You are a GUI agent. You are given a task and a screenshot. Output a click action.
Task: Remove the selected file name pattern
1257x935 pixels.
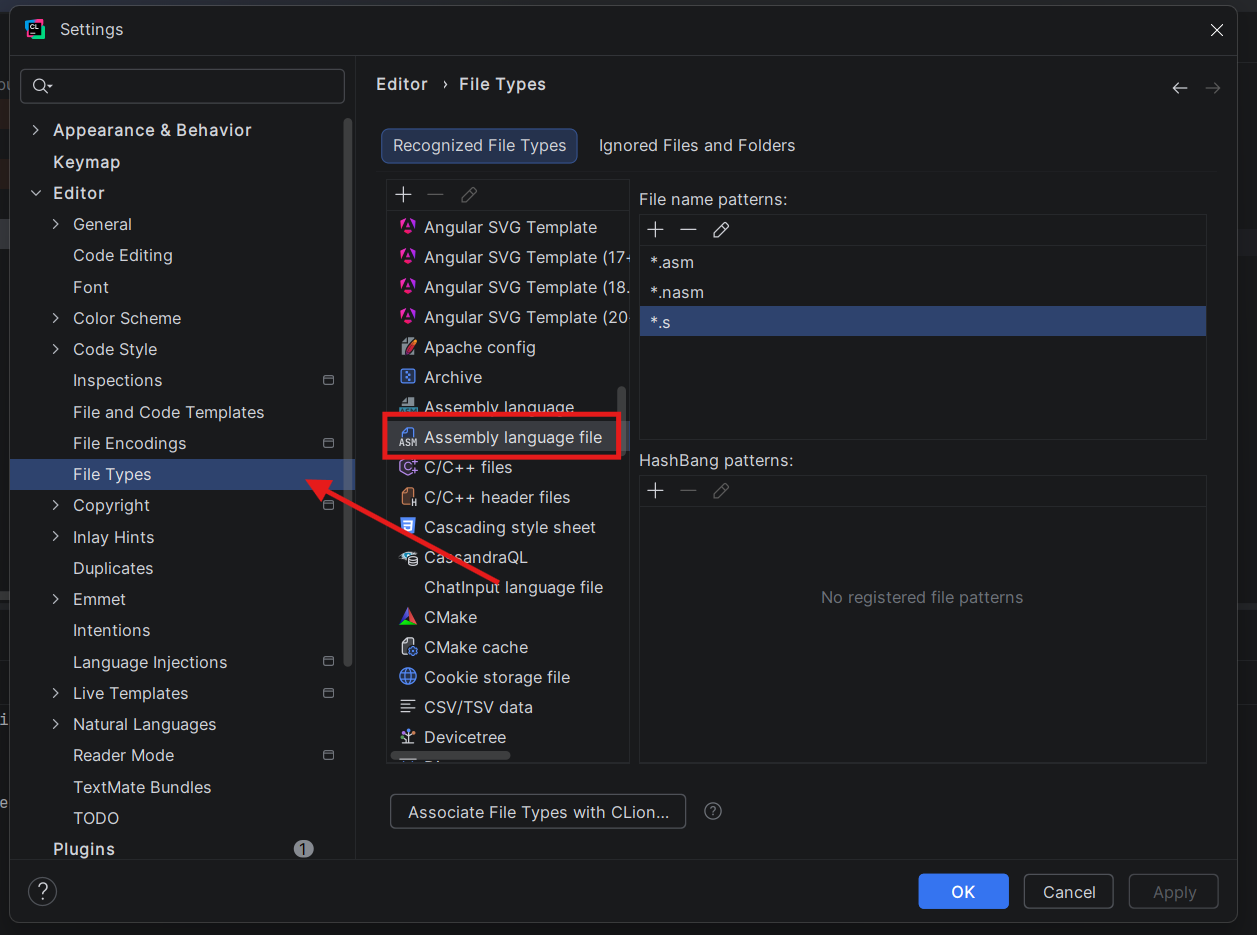[688, 230]
